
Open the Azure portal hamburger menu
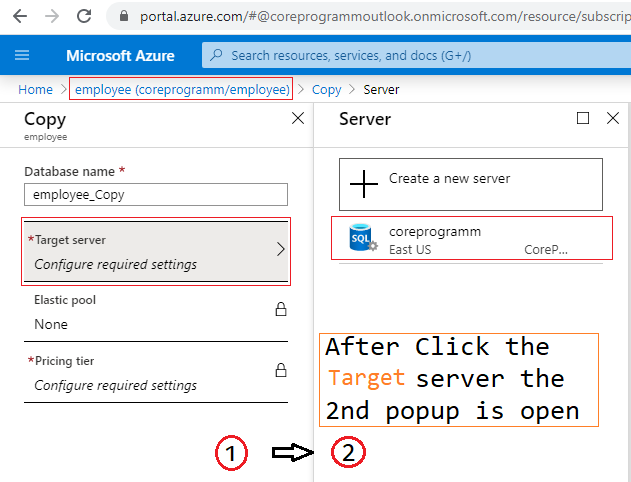(22, 55)
